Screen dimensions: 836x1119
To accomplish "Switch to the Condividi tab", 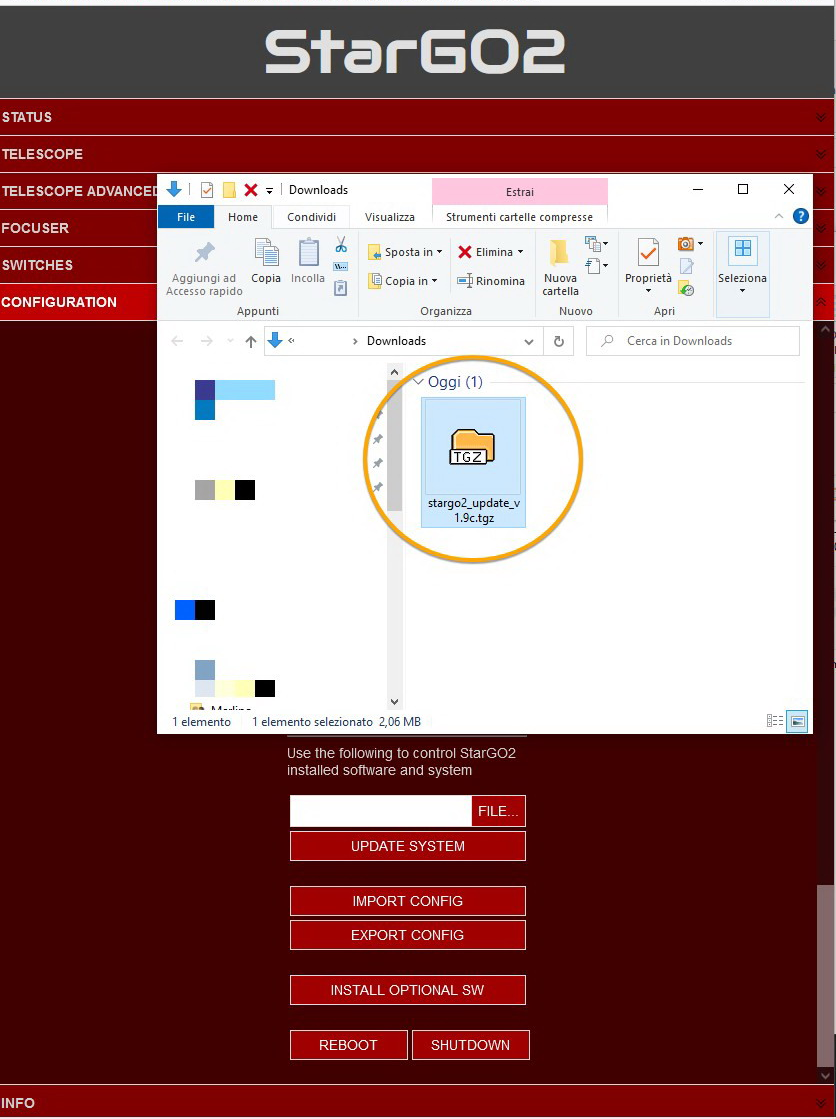I will (311, 217).
